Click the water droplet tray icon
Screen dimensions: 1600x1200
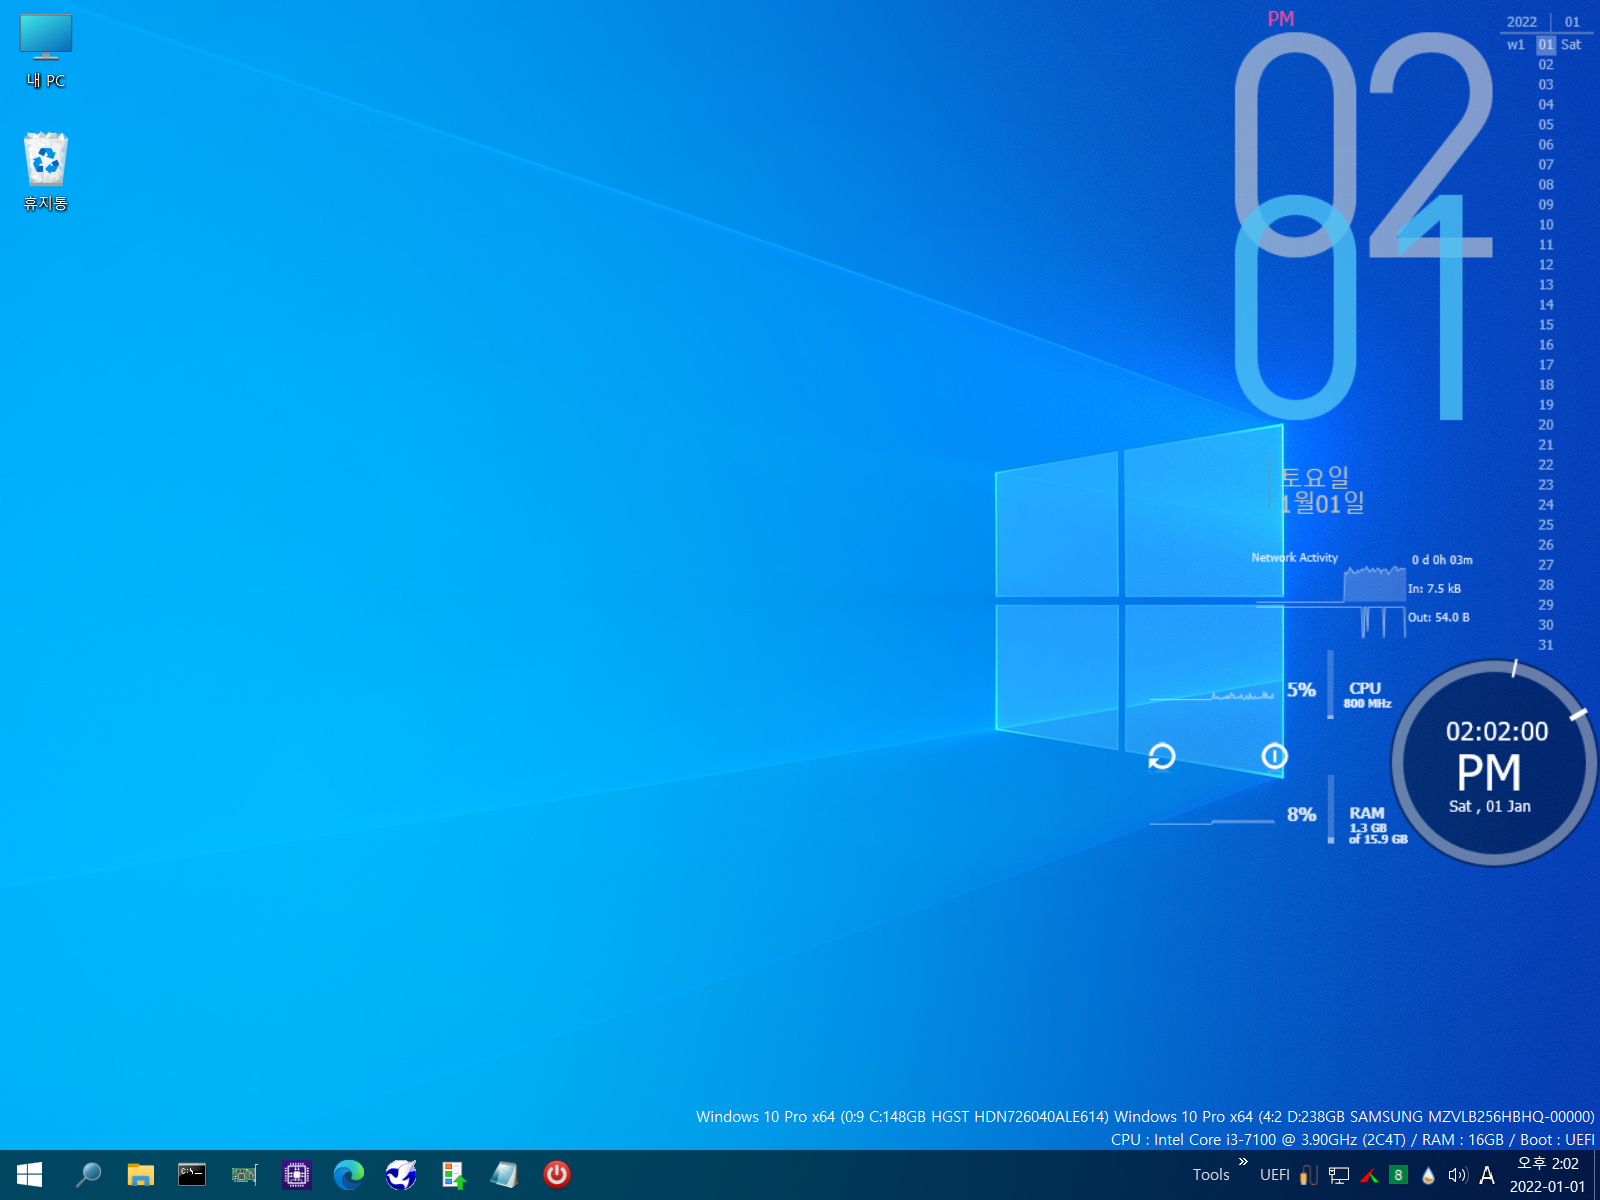[x=1428, y=1175]
